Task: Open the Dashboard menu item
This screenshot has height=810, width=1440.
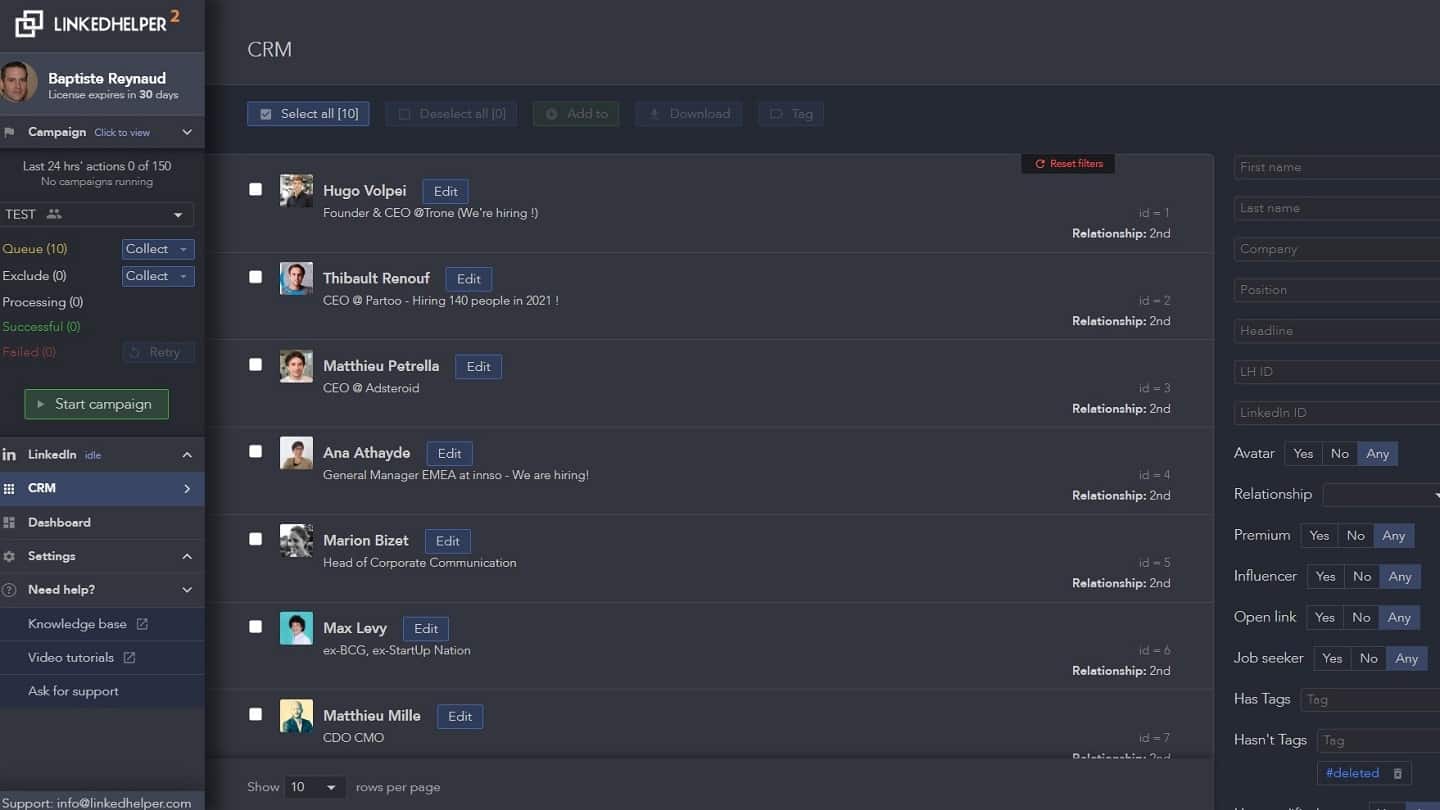Action: pyautogui.click(x=102, y=522)
